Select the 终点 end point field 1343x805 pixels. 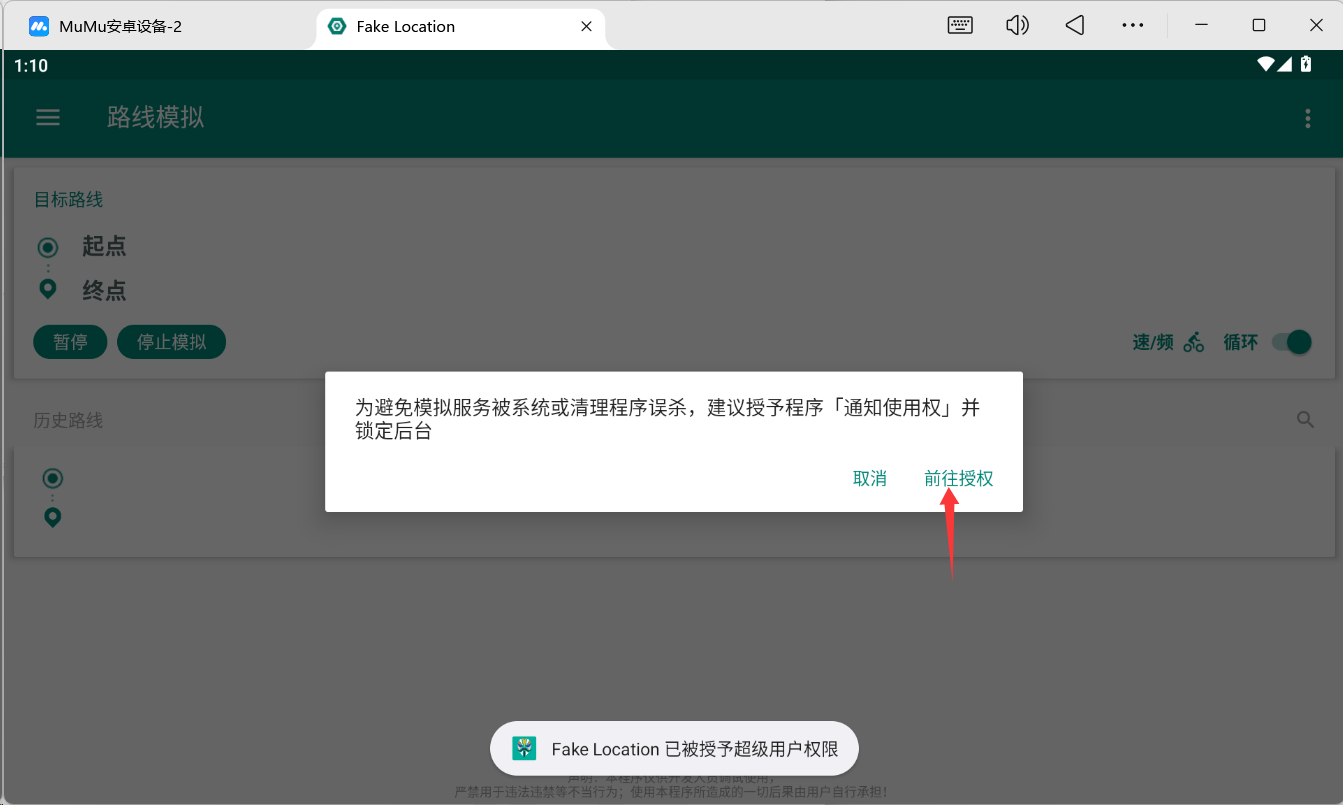pyautogui.click(x=104, y=291)
